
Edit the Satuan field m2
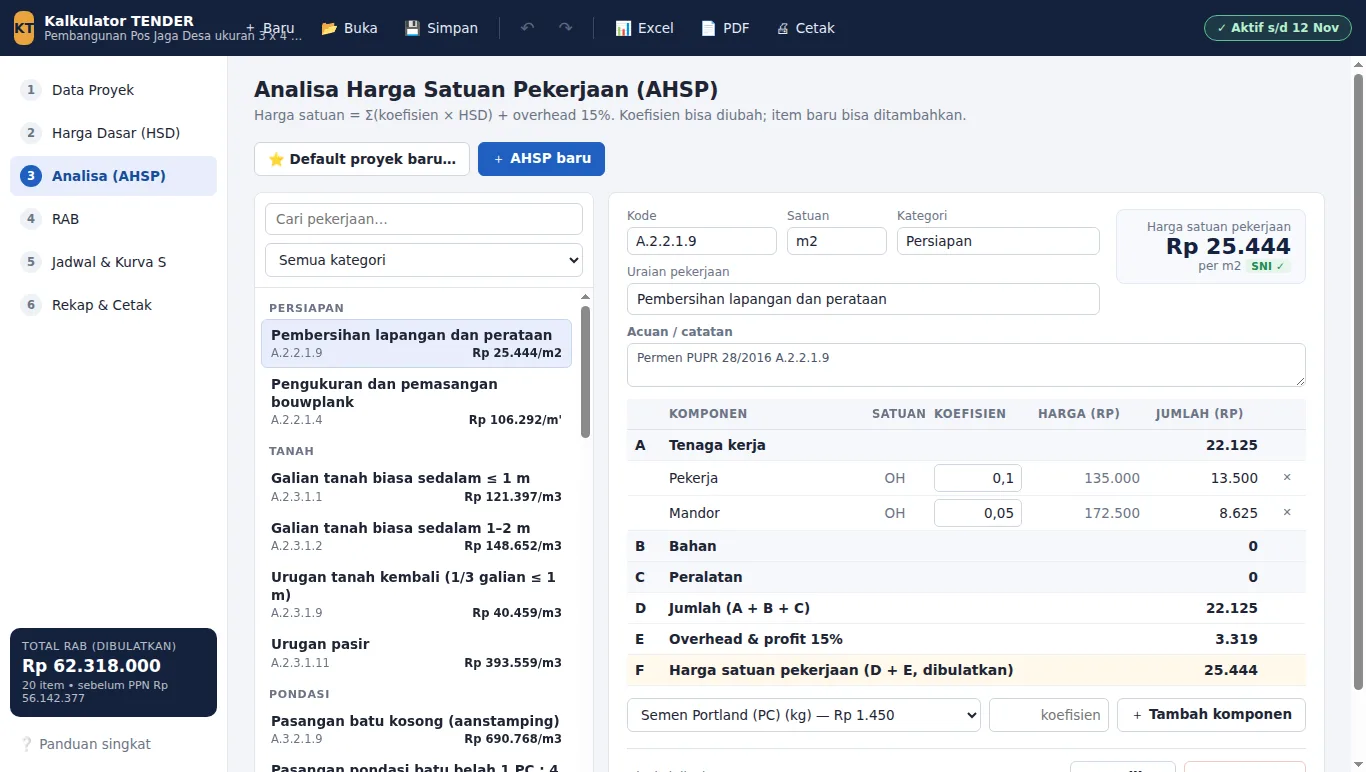click(837, 241)
